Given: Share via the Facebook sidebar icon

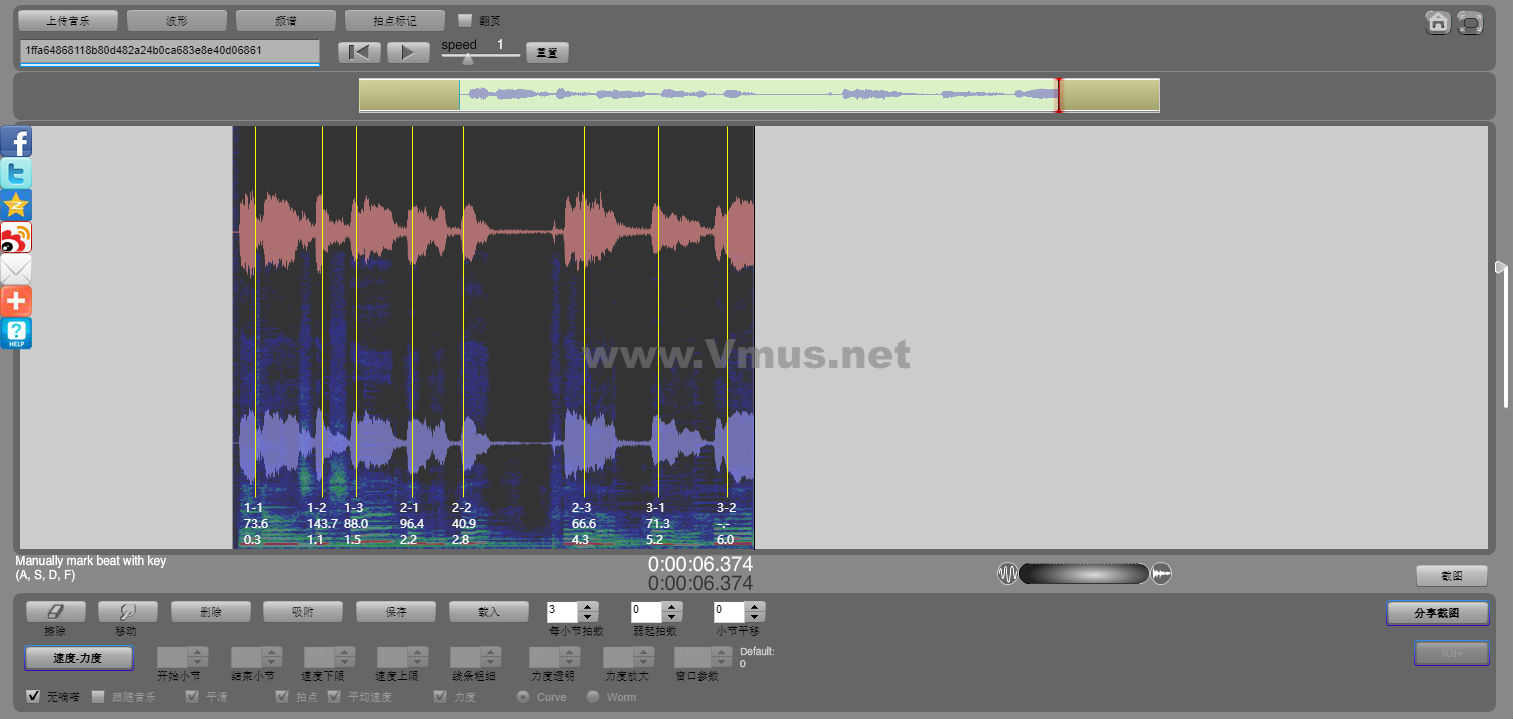Looking at the screenshot, I should [x=16, y=142].
